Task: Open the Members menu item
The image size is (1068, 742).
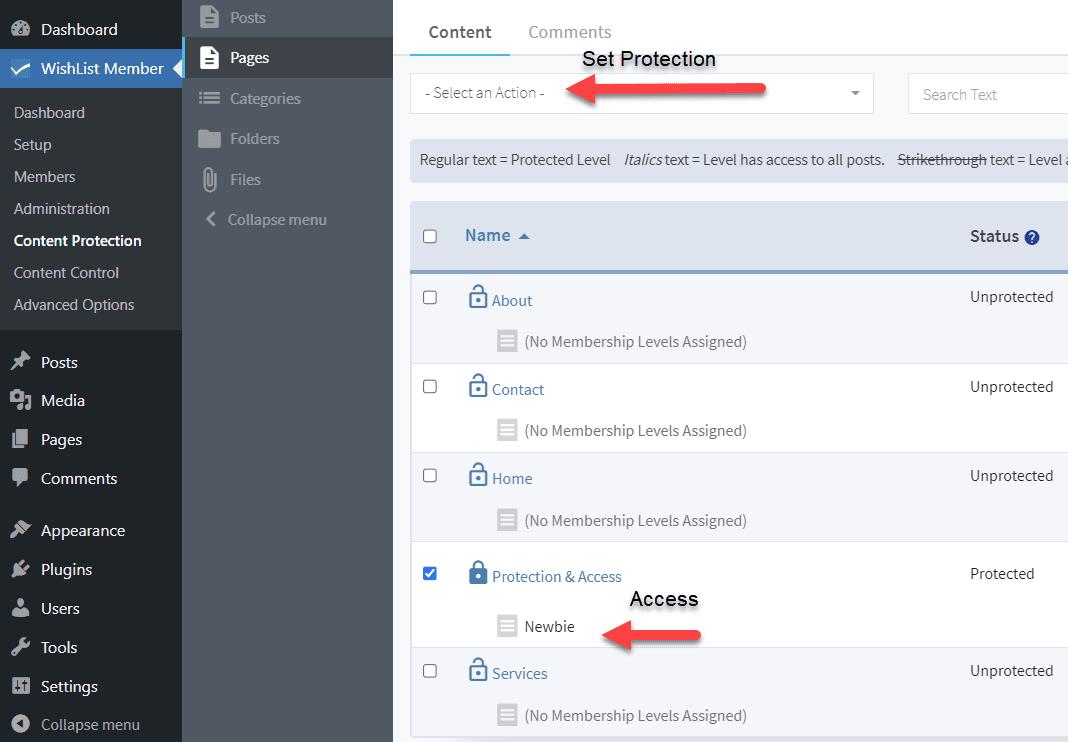Action: (44, 176)
